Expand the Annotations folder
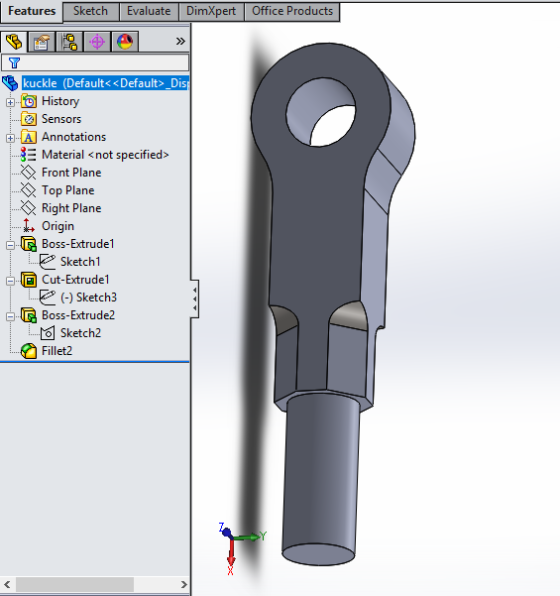The width and height of the screenshot is (560, 596). pyautogui.click(x=11, y=138)
